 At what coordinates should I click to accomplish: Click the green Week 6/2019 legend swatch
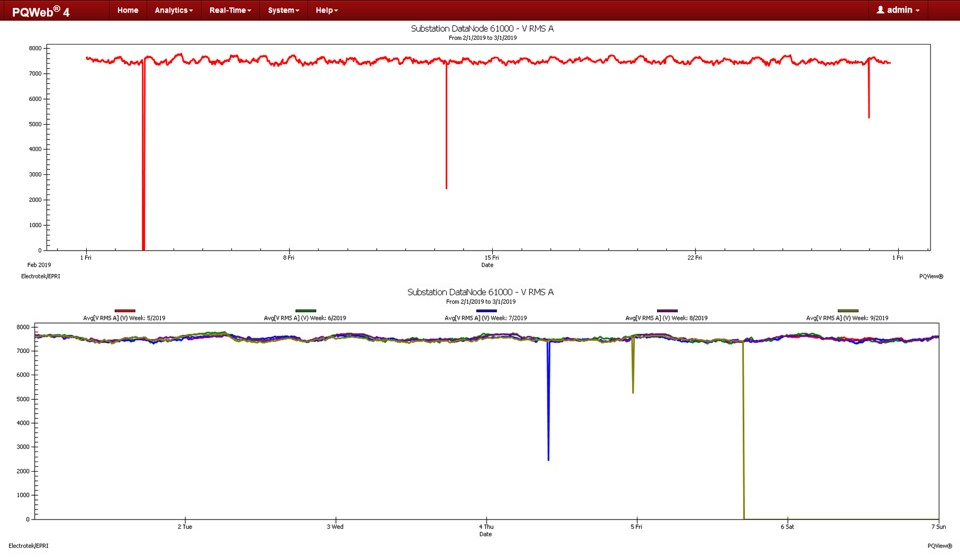pos(306,311)
